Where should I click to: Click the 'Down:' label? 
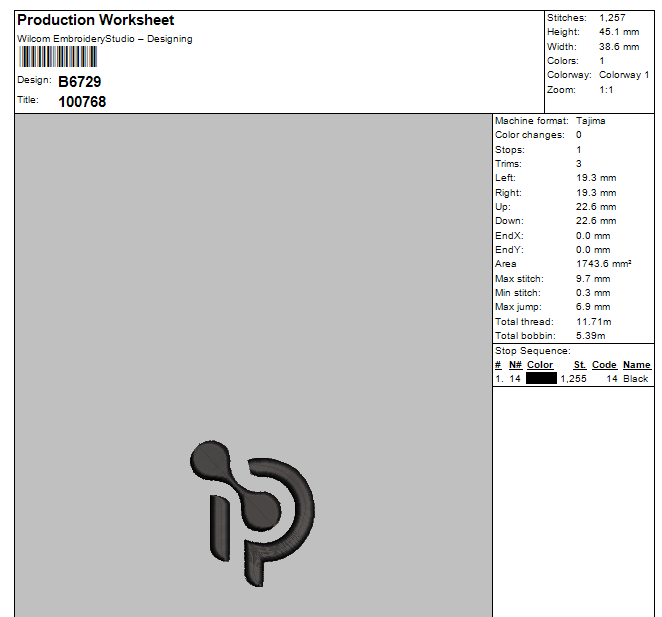click(x=510, y=221)
